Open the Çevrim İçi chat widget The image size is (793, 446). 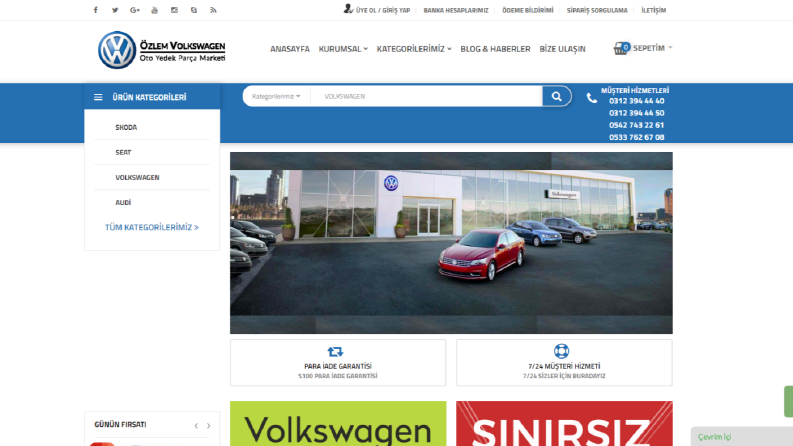[x=741, y=436]
